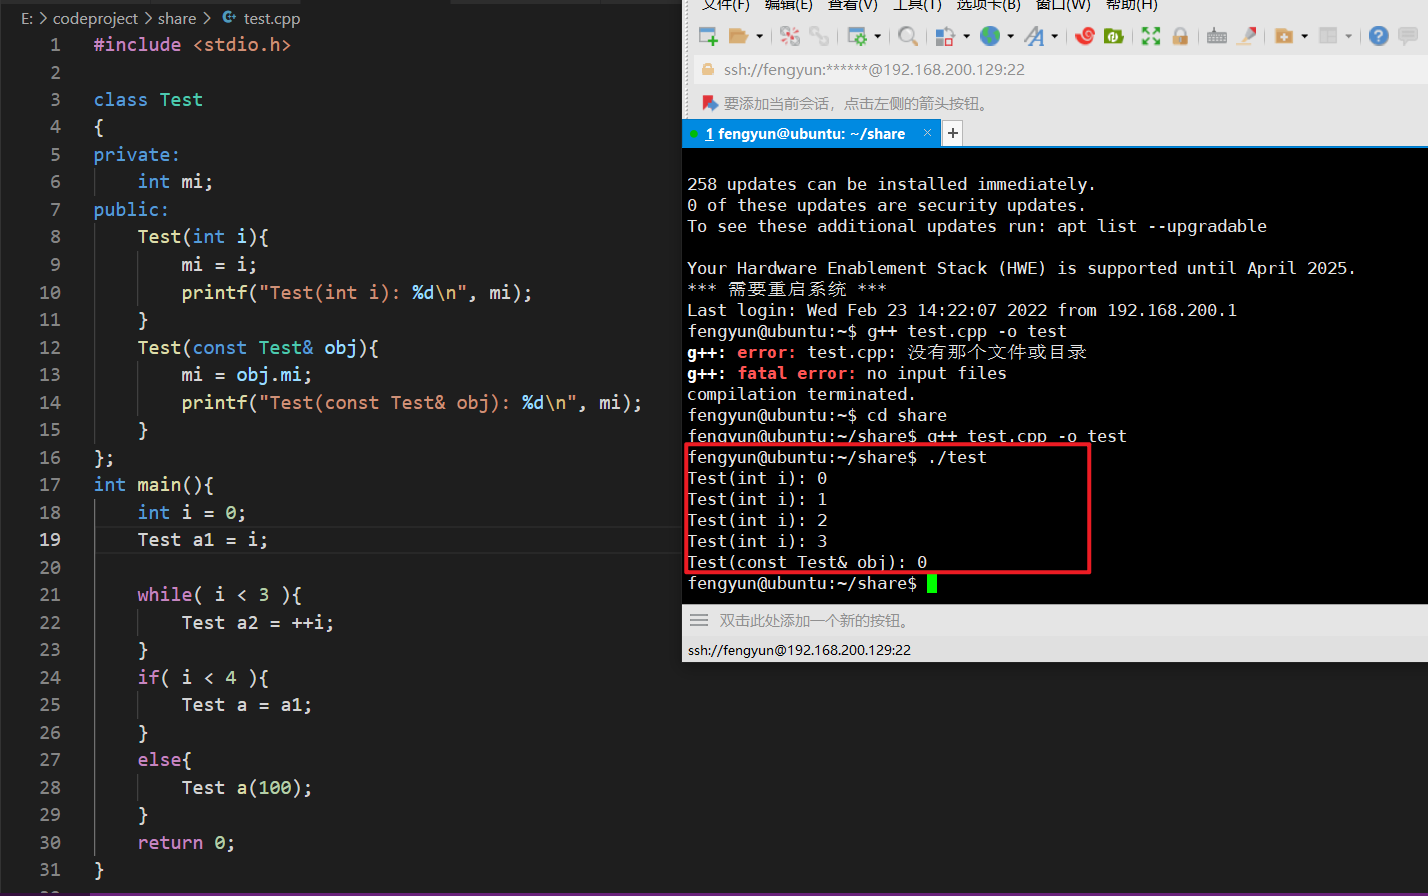
Task: Open Help via blue question-mark icon
Action: [x=1379, y=36]
